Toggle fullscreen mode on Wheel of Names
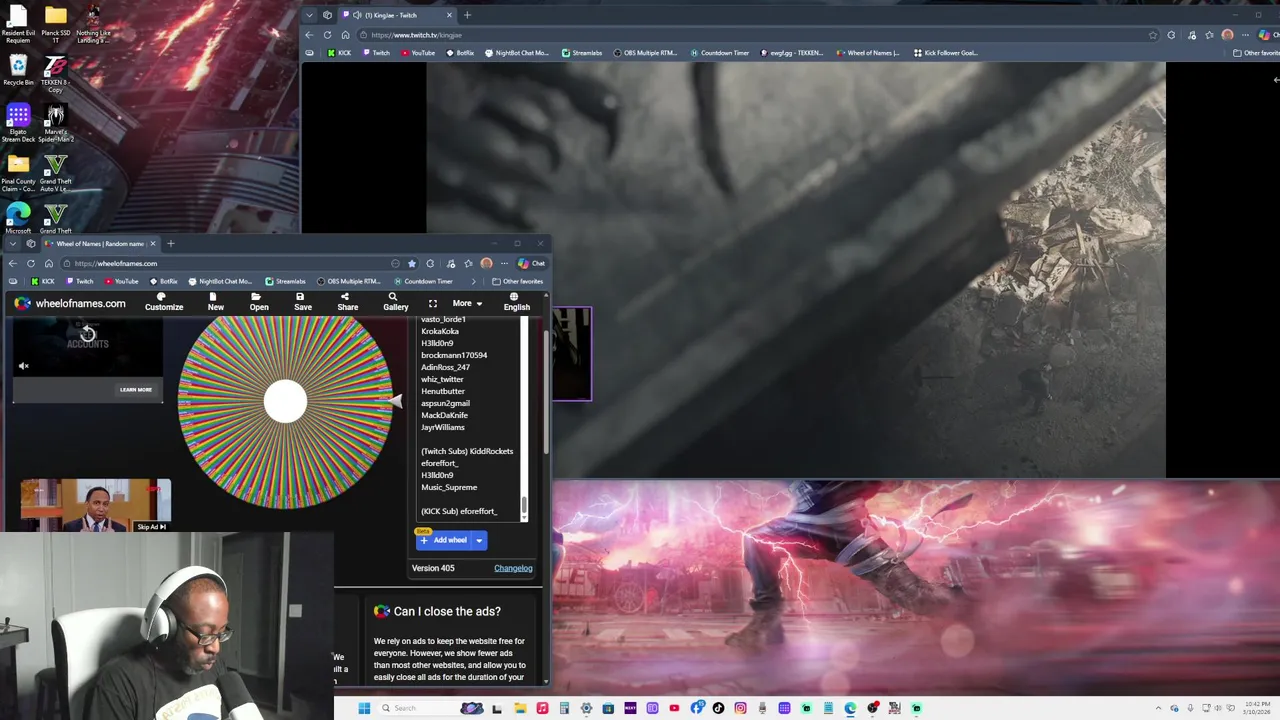This screenshot has width=1280, height=720. 432,303
